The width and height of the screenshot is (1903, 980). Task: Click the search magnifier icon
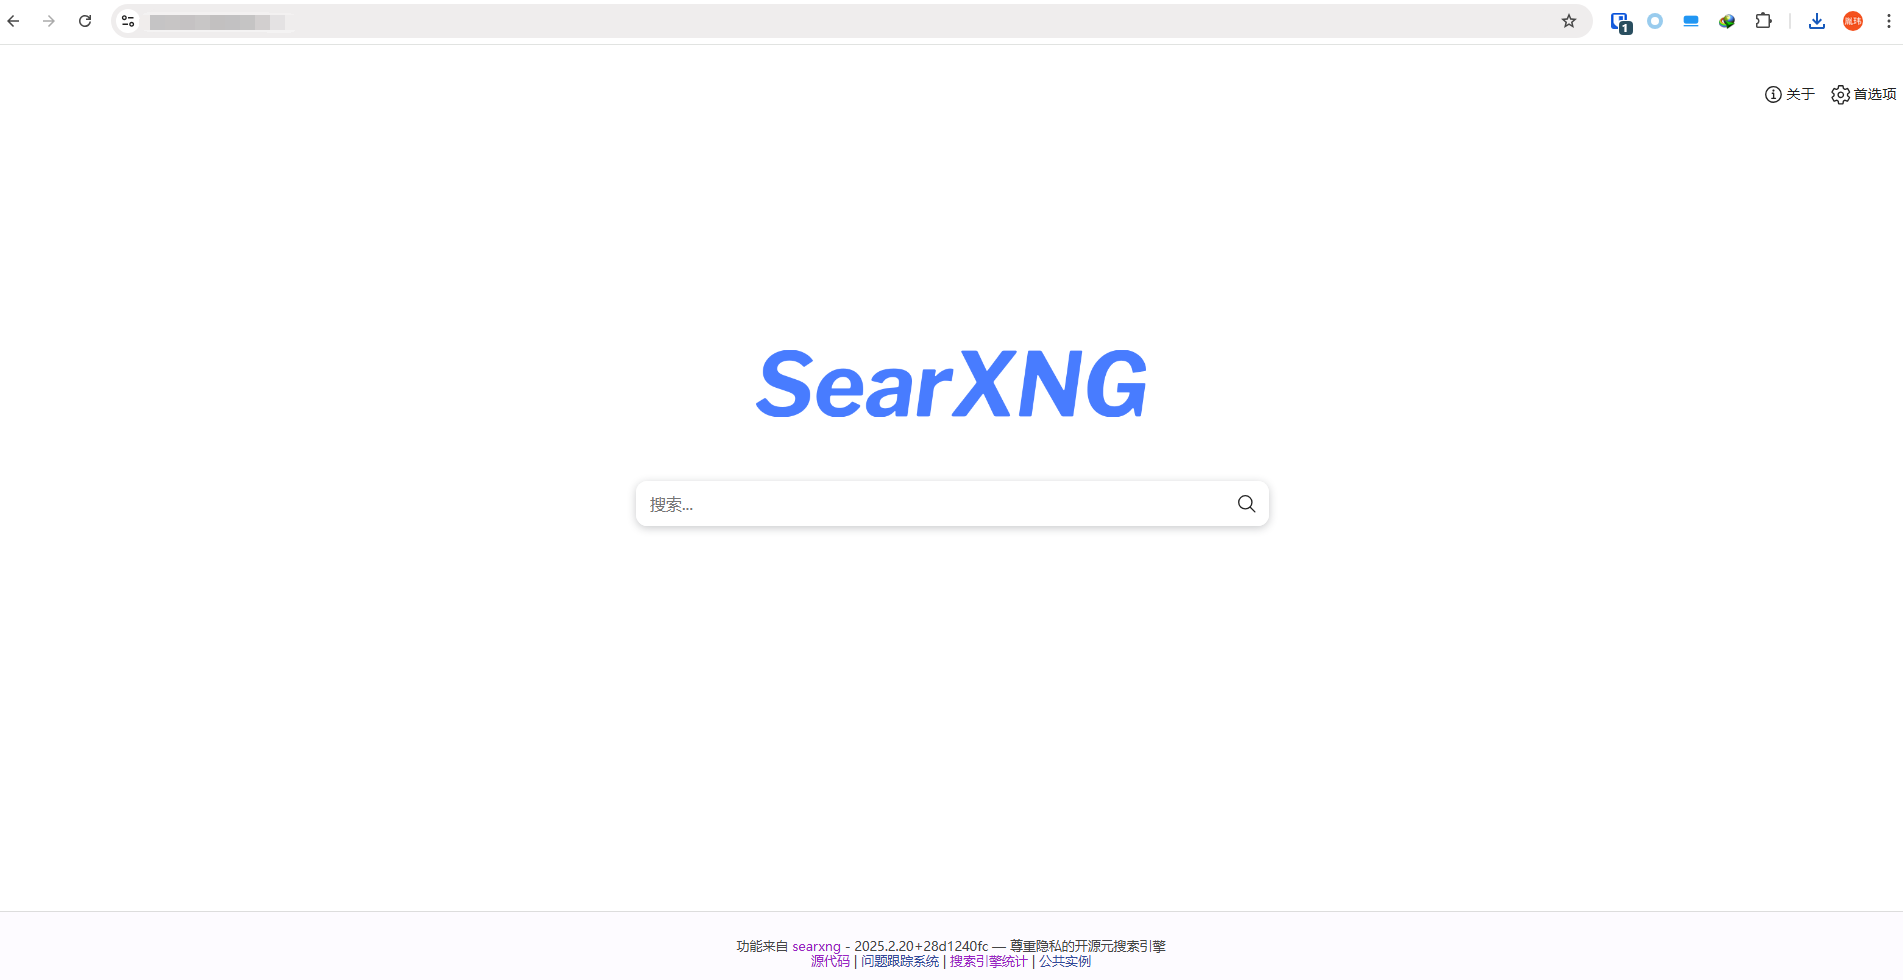pos(1246,503)
